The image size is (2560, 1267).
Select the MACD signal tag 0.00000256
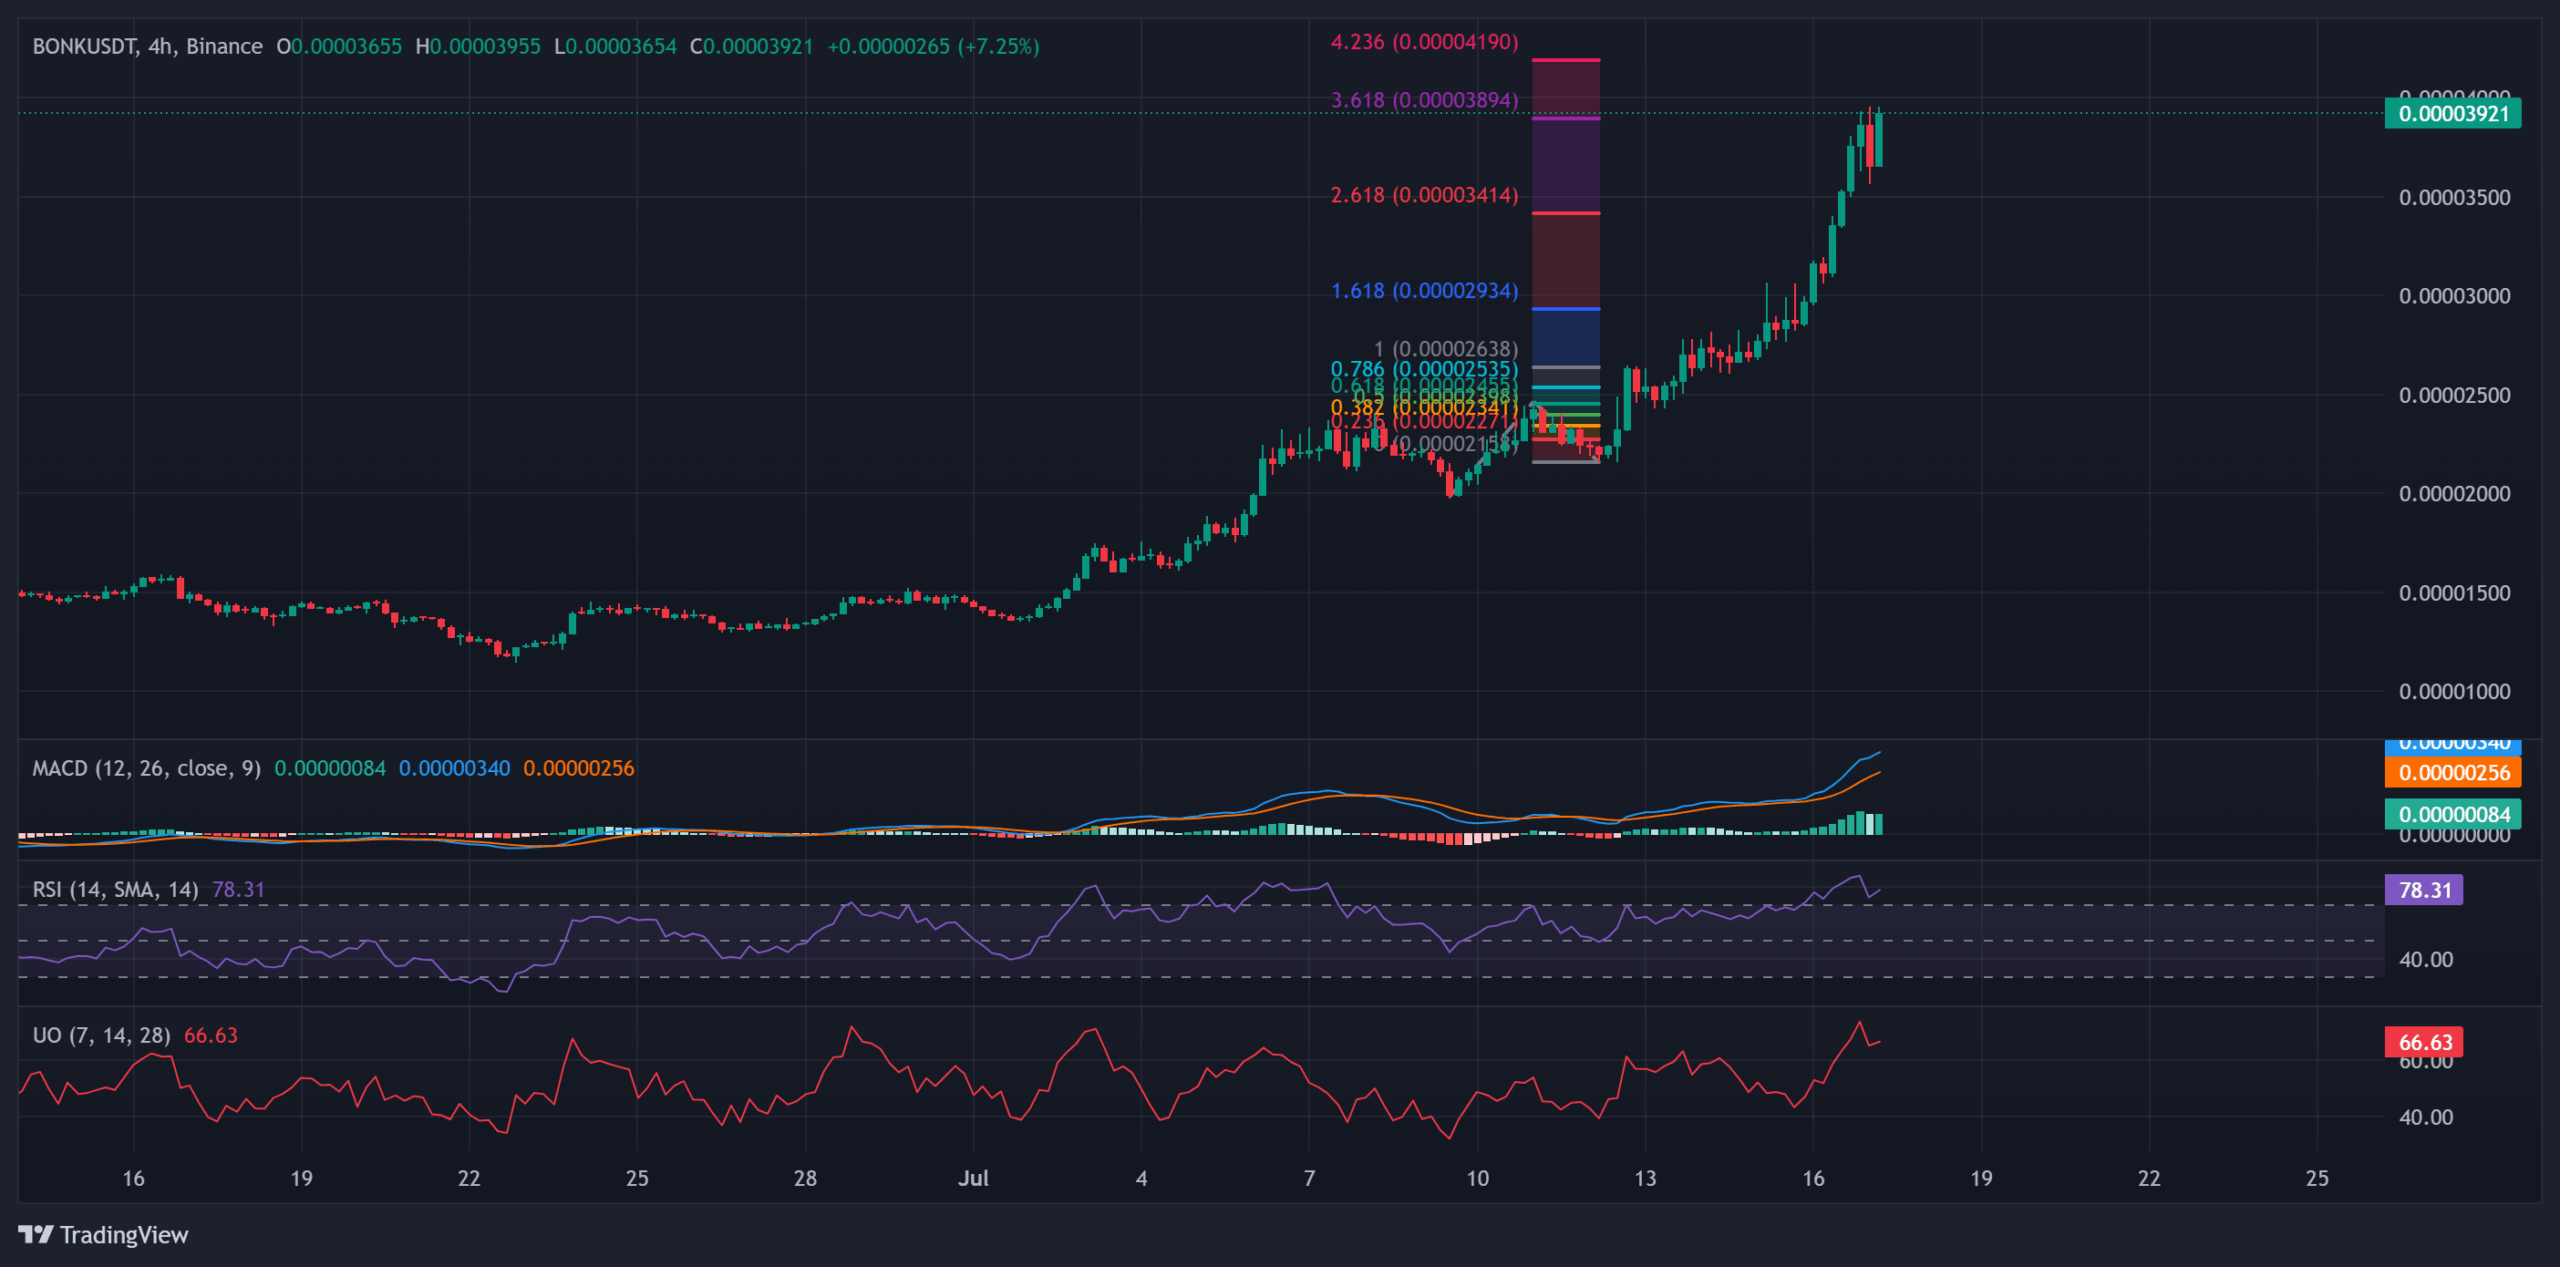coord(2452,772)
